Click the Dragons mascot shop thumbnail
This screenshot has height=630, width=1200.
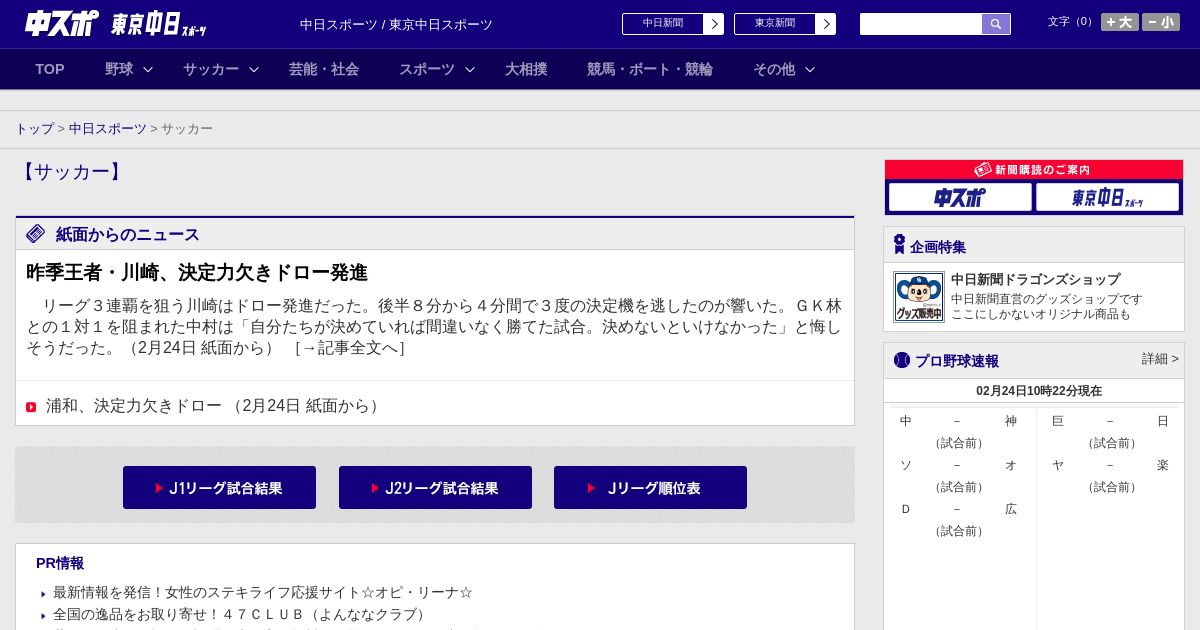coord(918,297)
